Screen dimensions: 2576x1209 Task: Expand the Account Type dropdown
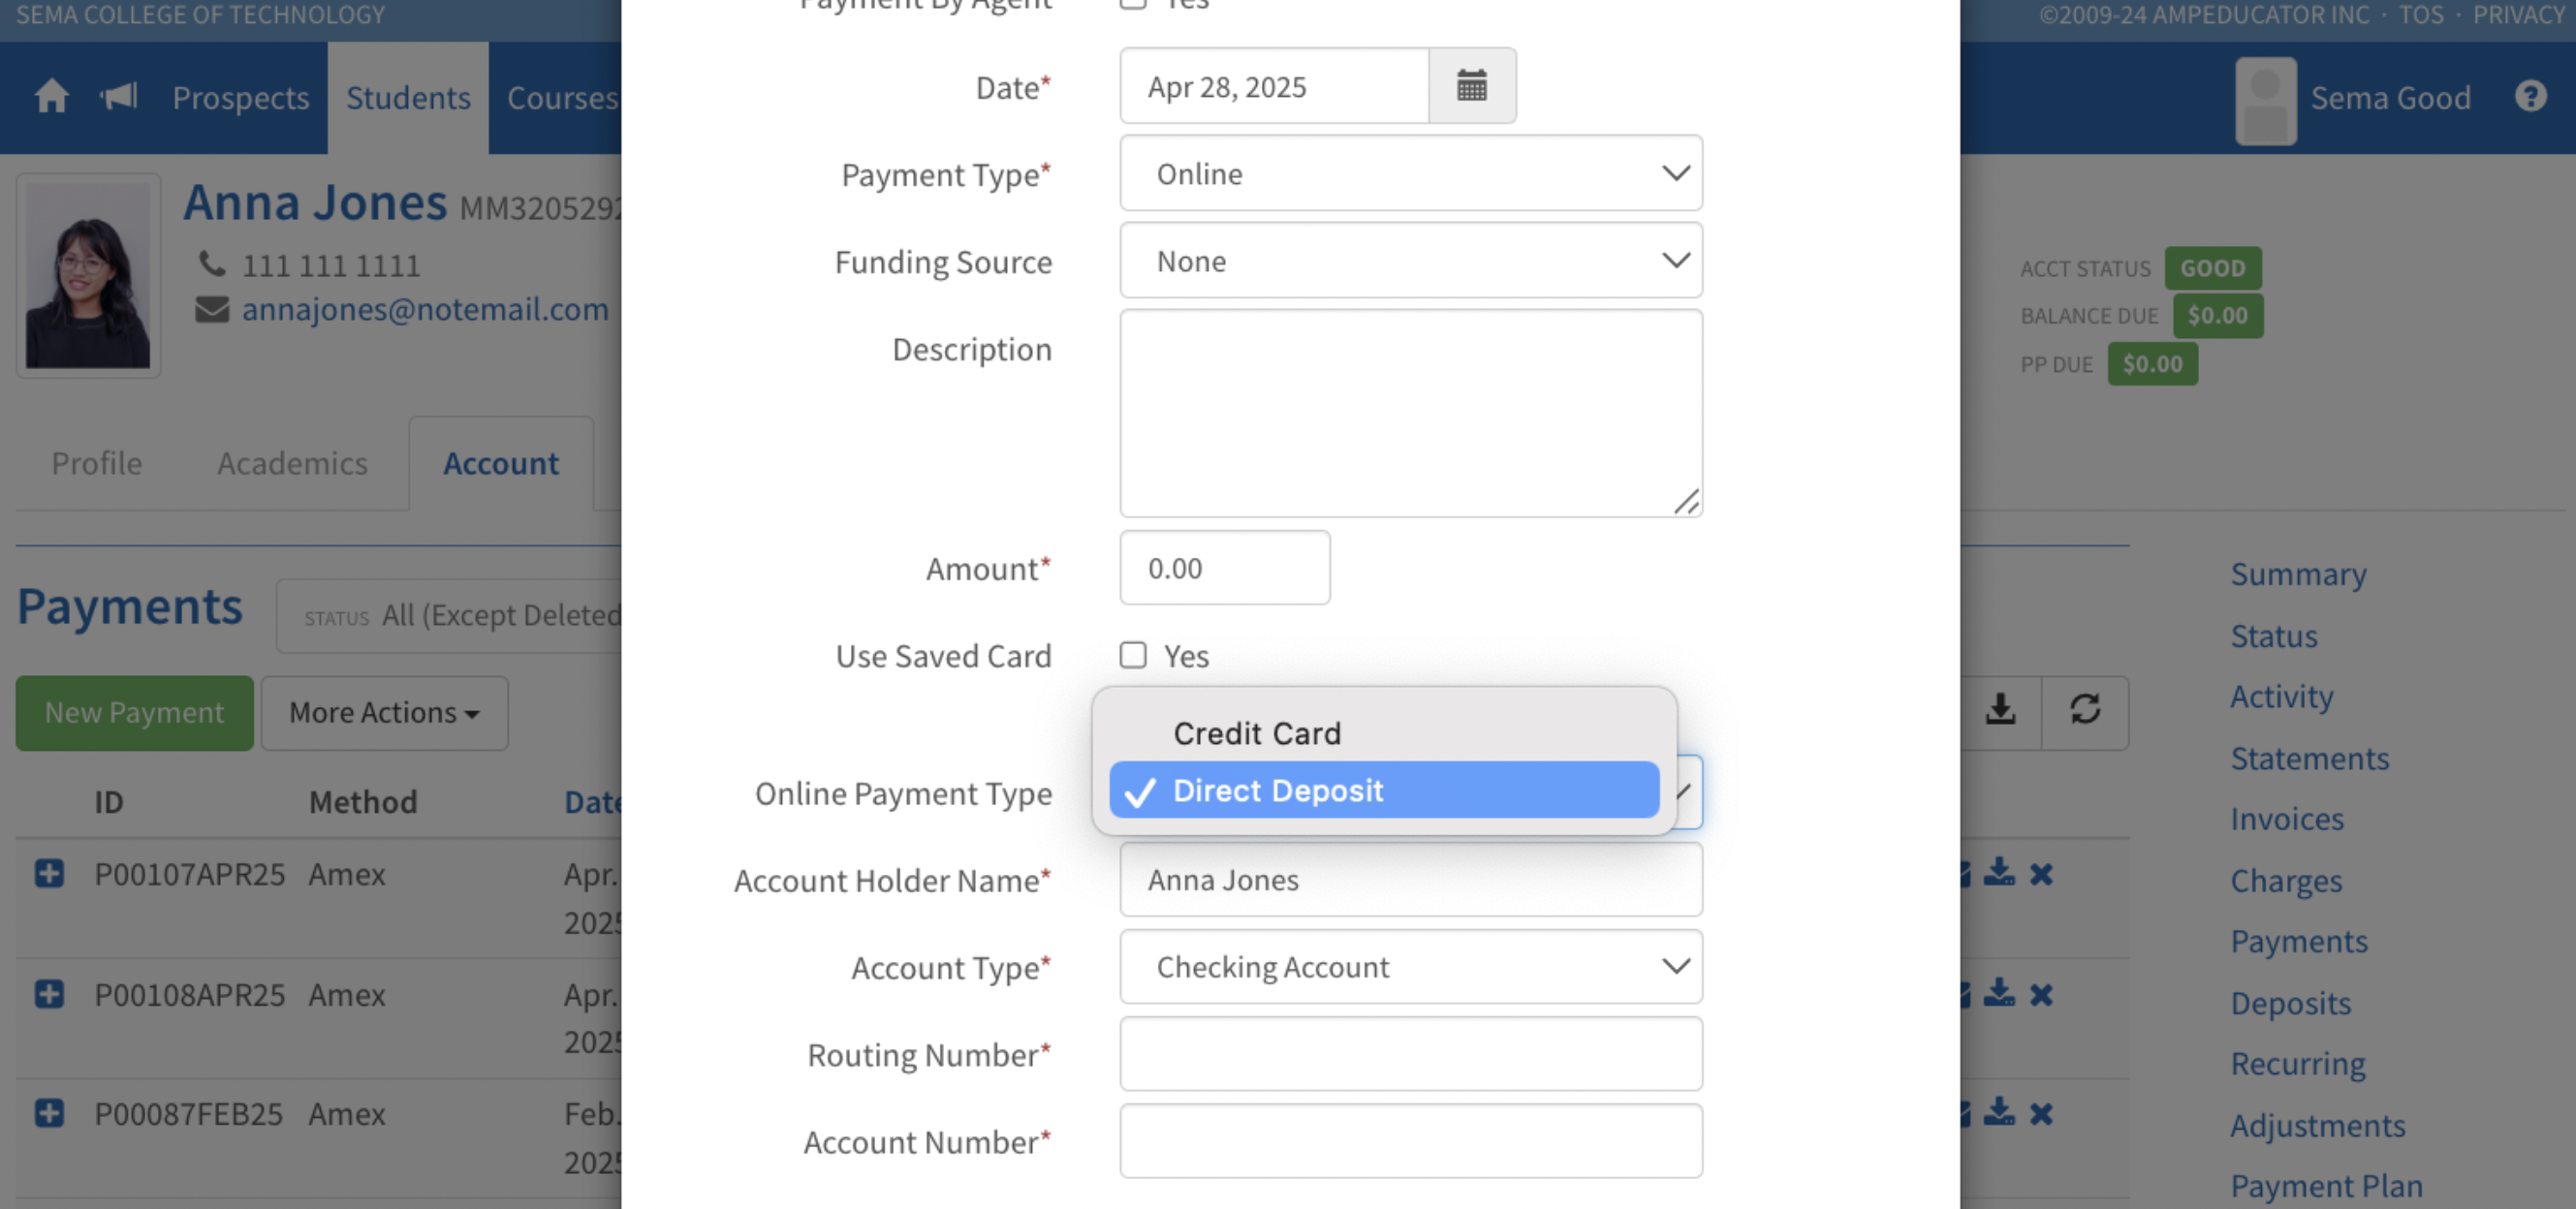[x=1410, y=967]
